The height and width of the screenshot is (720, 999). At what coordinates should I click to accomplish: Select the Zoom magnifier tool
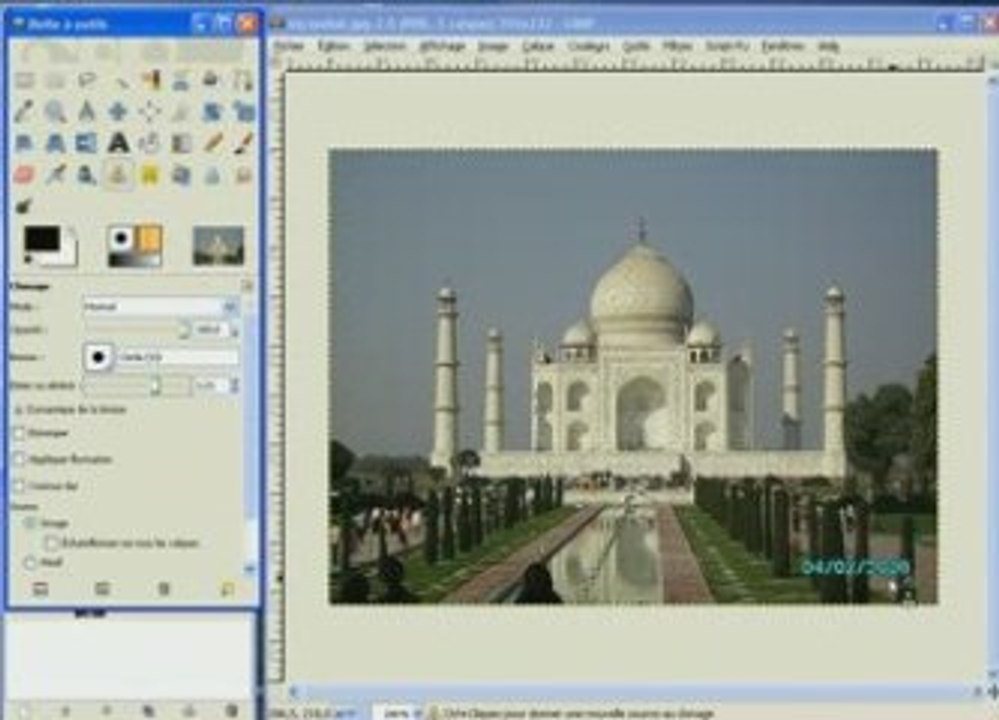tap(55, 112)
